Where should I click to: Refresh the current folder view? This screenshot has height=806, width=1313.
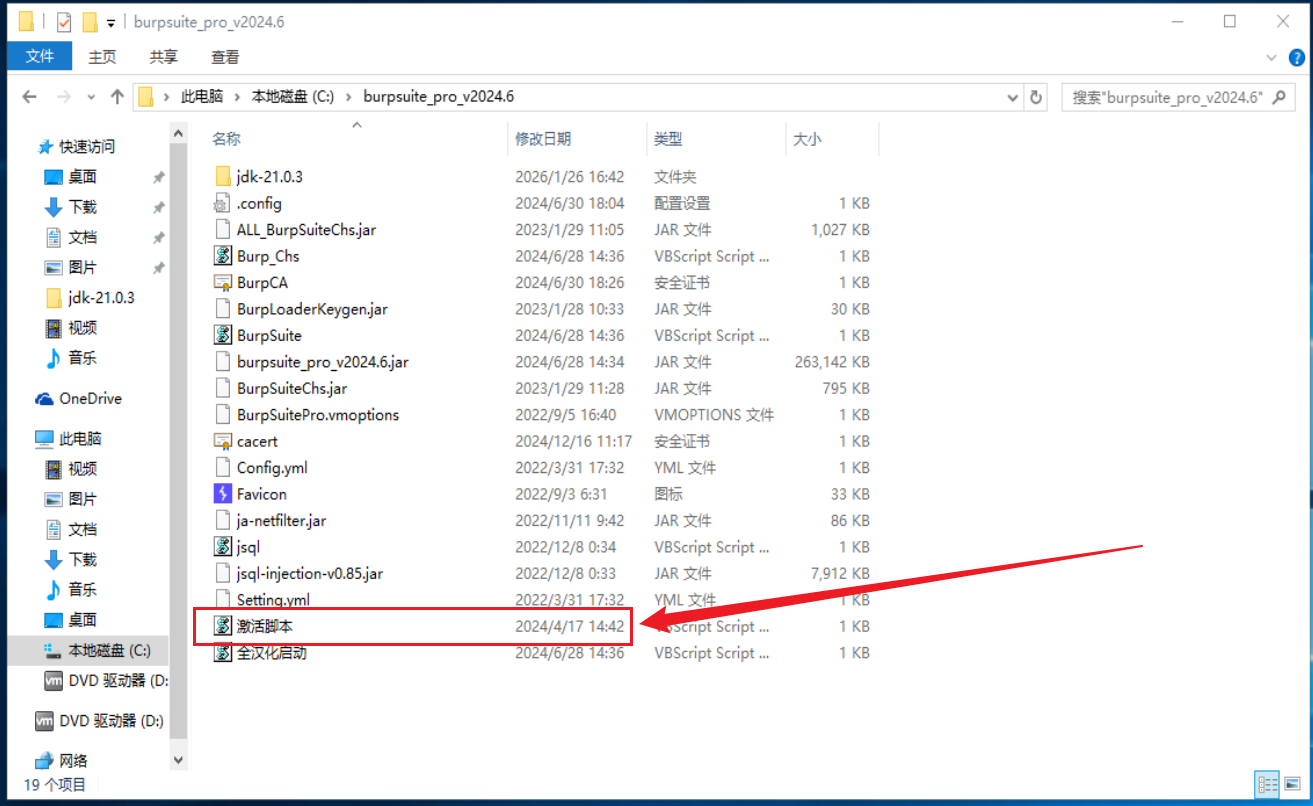(1036, 97)
